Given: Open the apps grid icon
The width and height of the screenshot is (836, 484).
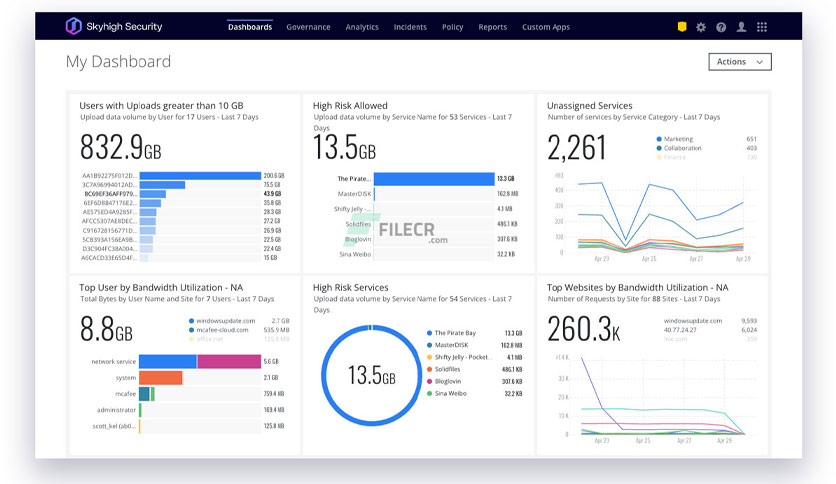Looking at the screenshot, I should (x=762, y=27).
